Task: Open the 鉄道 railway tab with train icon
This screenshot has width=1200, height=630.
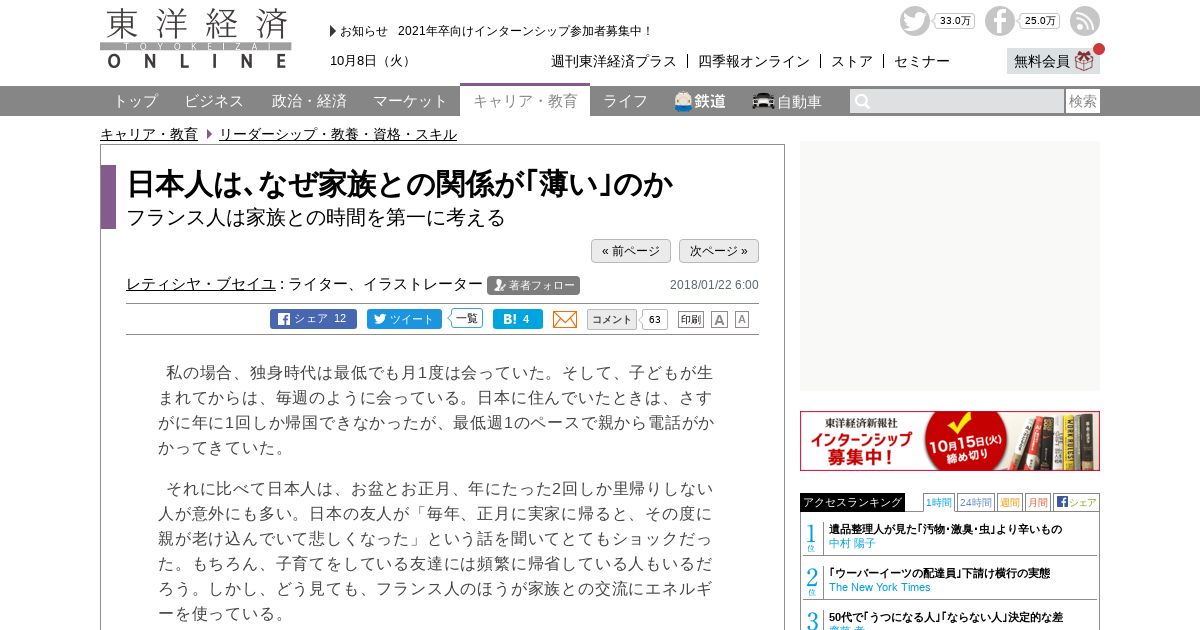Action: [700, 101]
